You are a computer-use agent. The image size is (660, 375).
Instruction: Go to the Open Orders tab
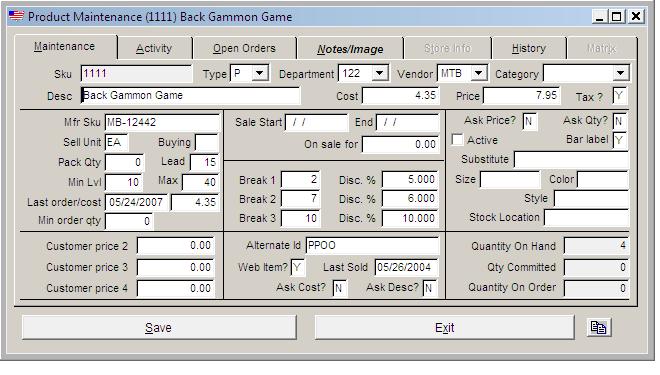click(245, 48)
